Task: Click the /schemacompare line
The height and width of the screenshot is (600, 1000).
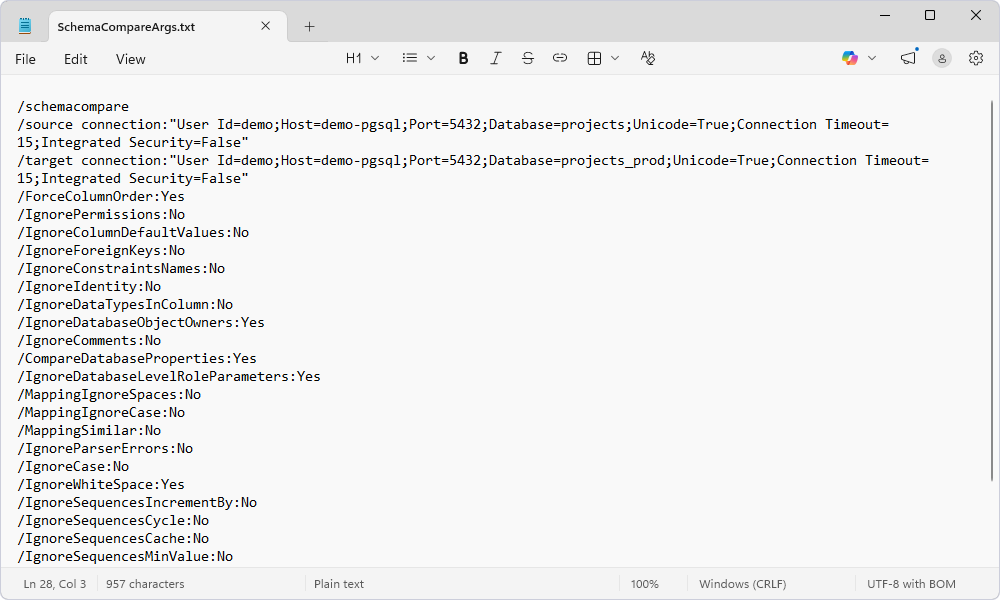Action: (73, 106)
